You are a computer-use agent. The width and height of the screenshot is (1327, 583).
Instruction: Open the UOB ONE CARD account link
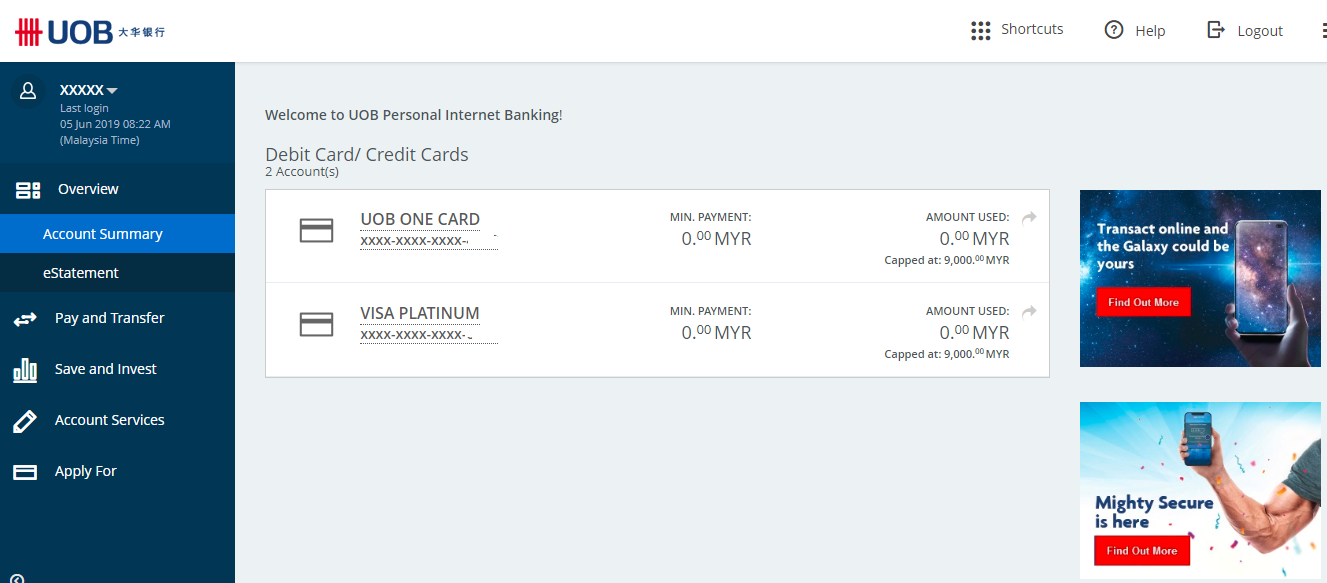[420, 219]
